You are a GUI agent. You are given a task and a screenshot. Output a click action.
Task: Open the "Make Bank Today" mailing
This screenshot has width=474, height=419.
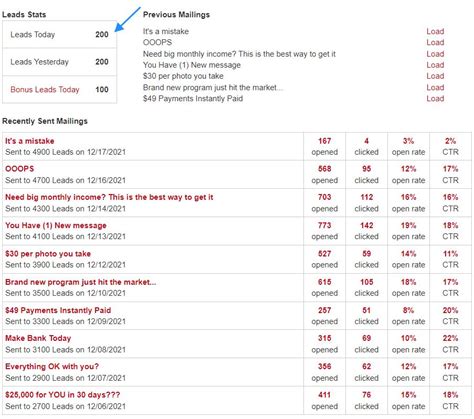tap(38, 338)
